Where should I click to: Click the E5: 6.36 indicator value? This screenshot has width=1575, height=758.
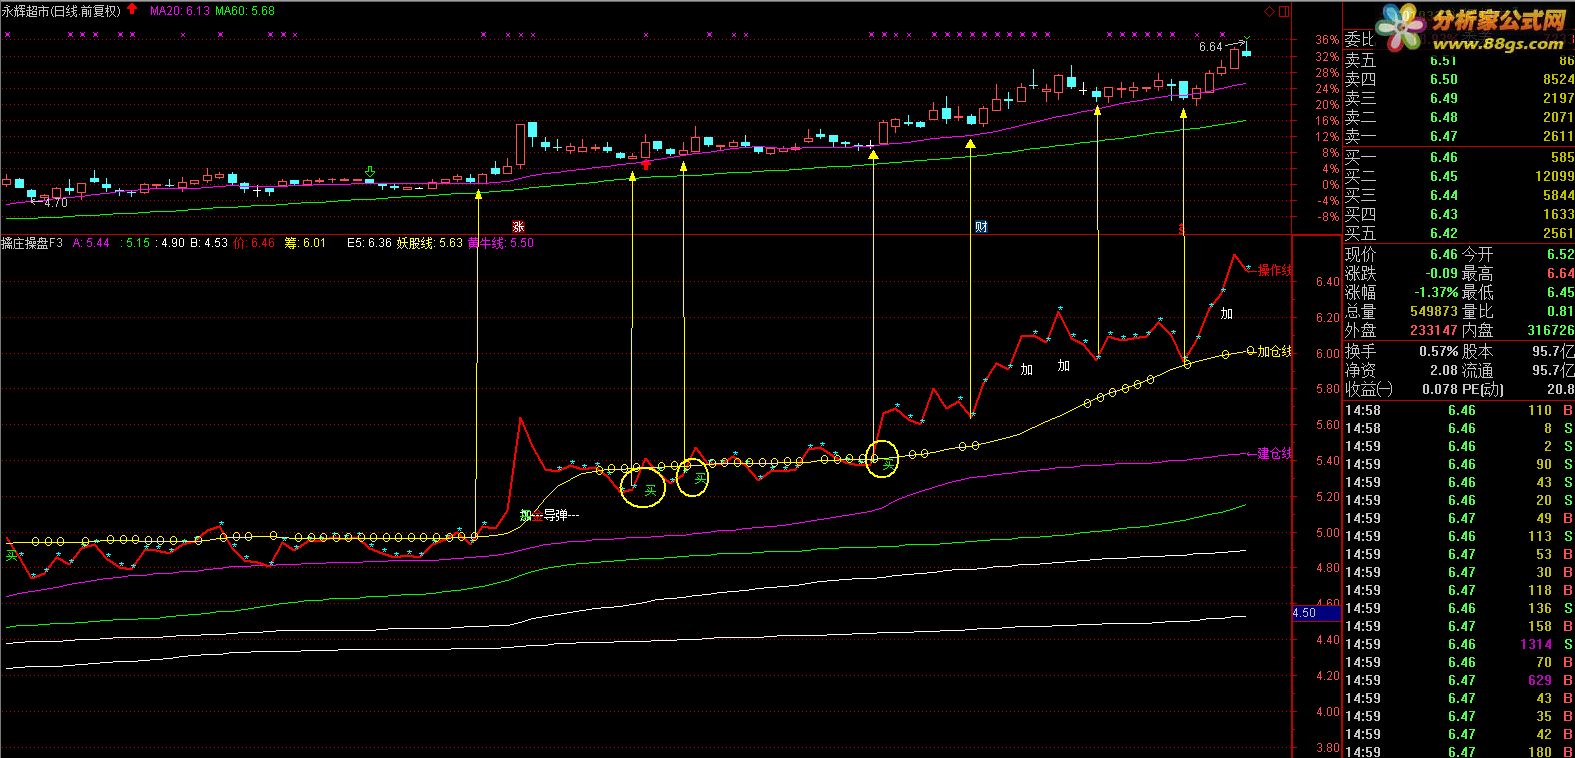pos(369,243)
